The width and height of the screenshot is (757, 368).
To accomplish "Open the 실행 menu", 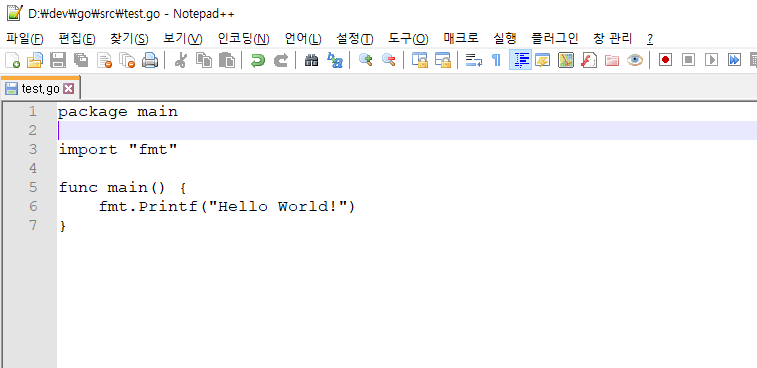I will [505, 39].
